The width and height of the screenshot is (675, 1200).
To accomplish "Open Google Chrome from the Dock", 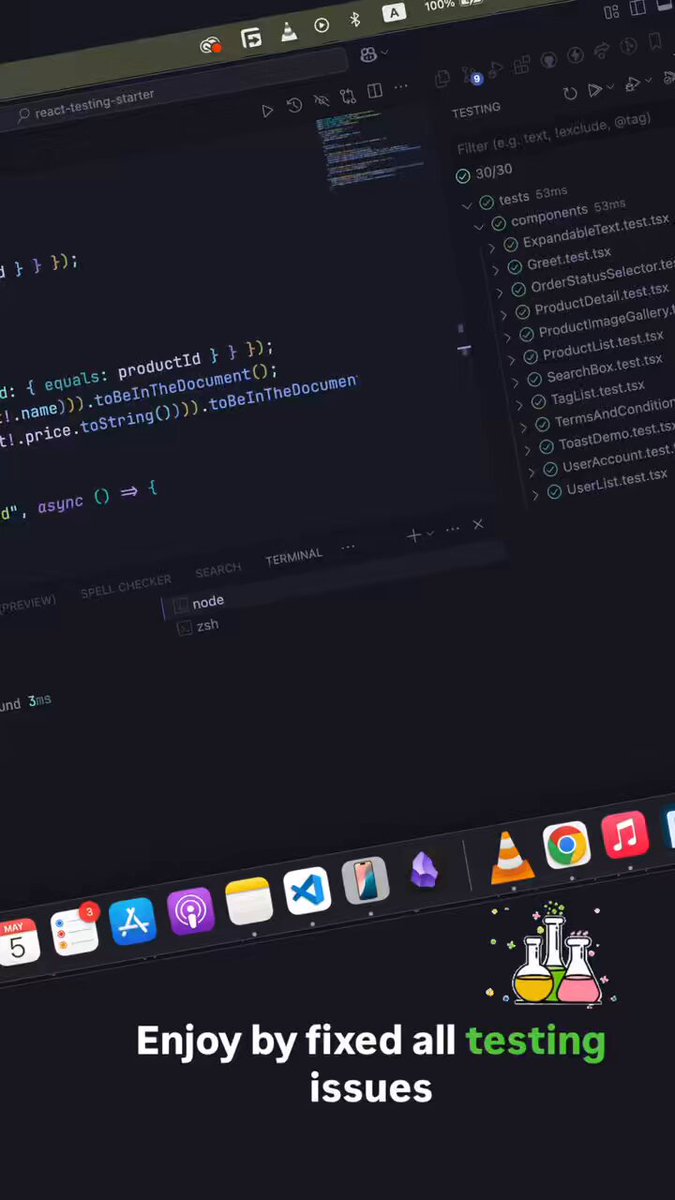I will point(567,846).
